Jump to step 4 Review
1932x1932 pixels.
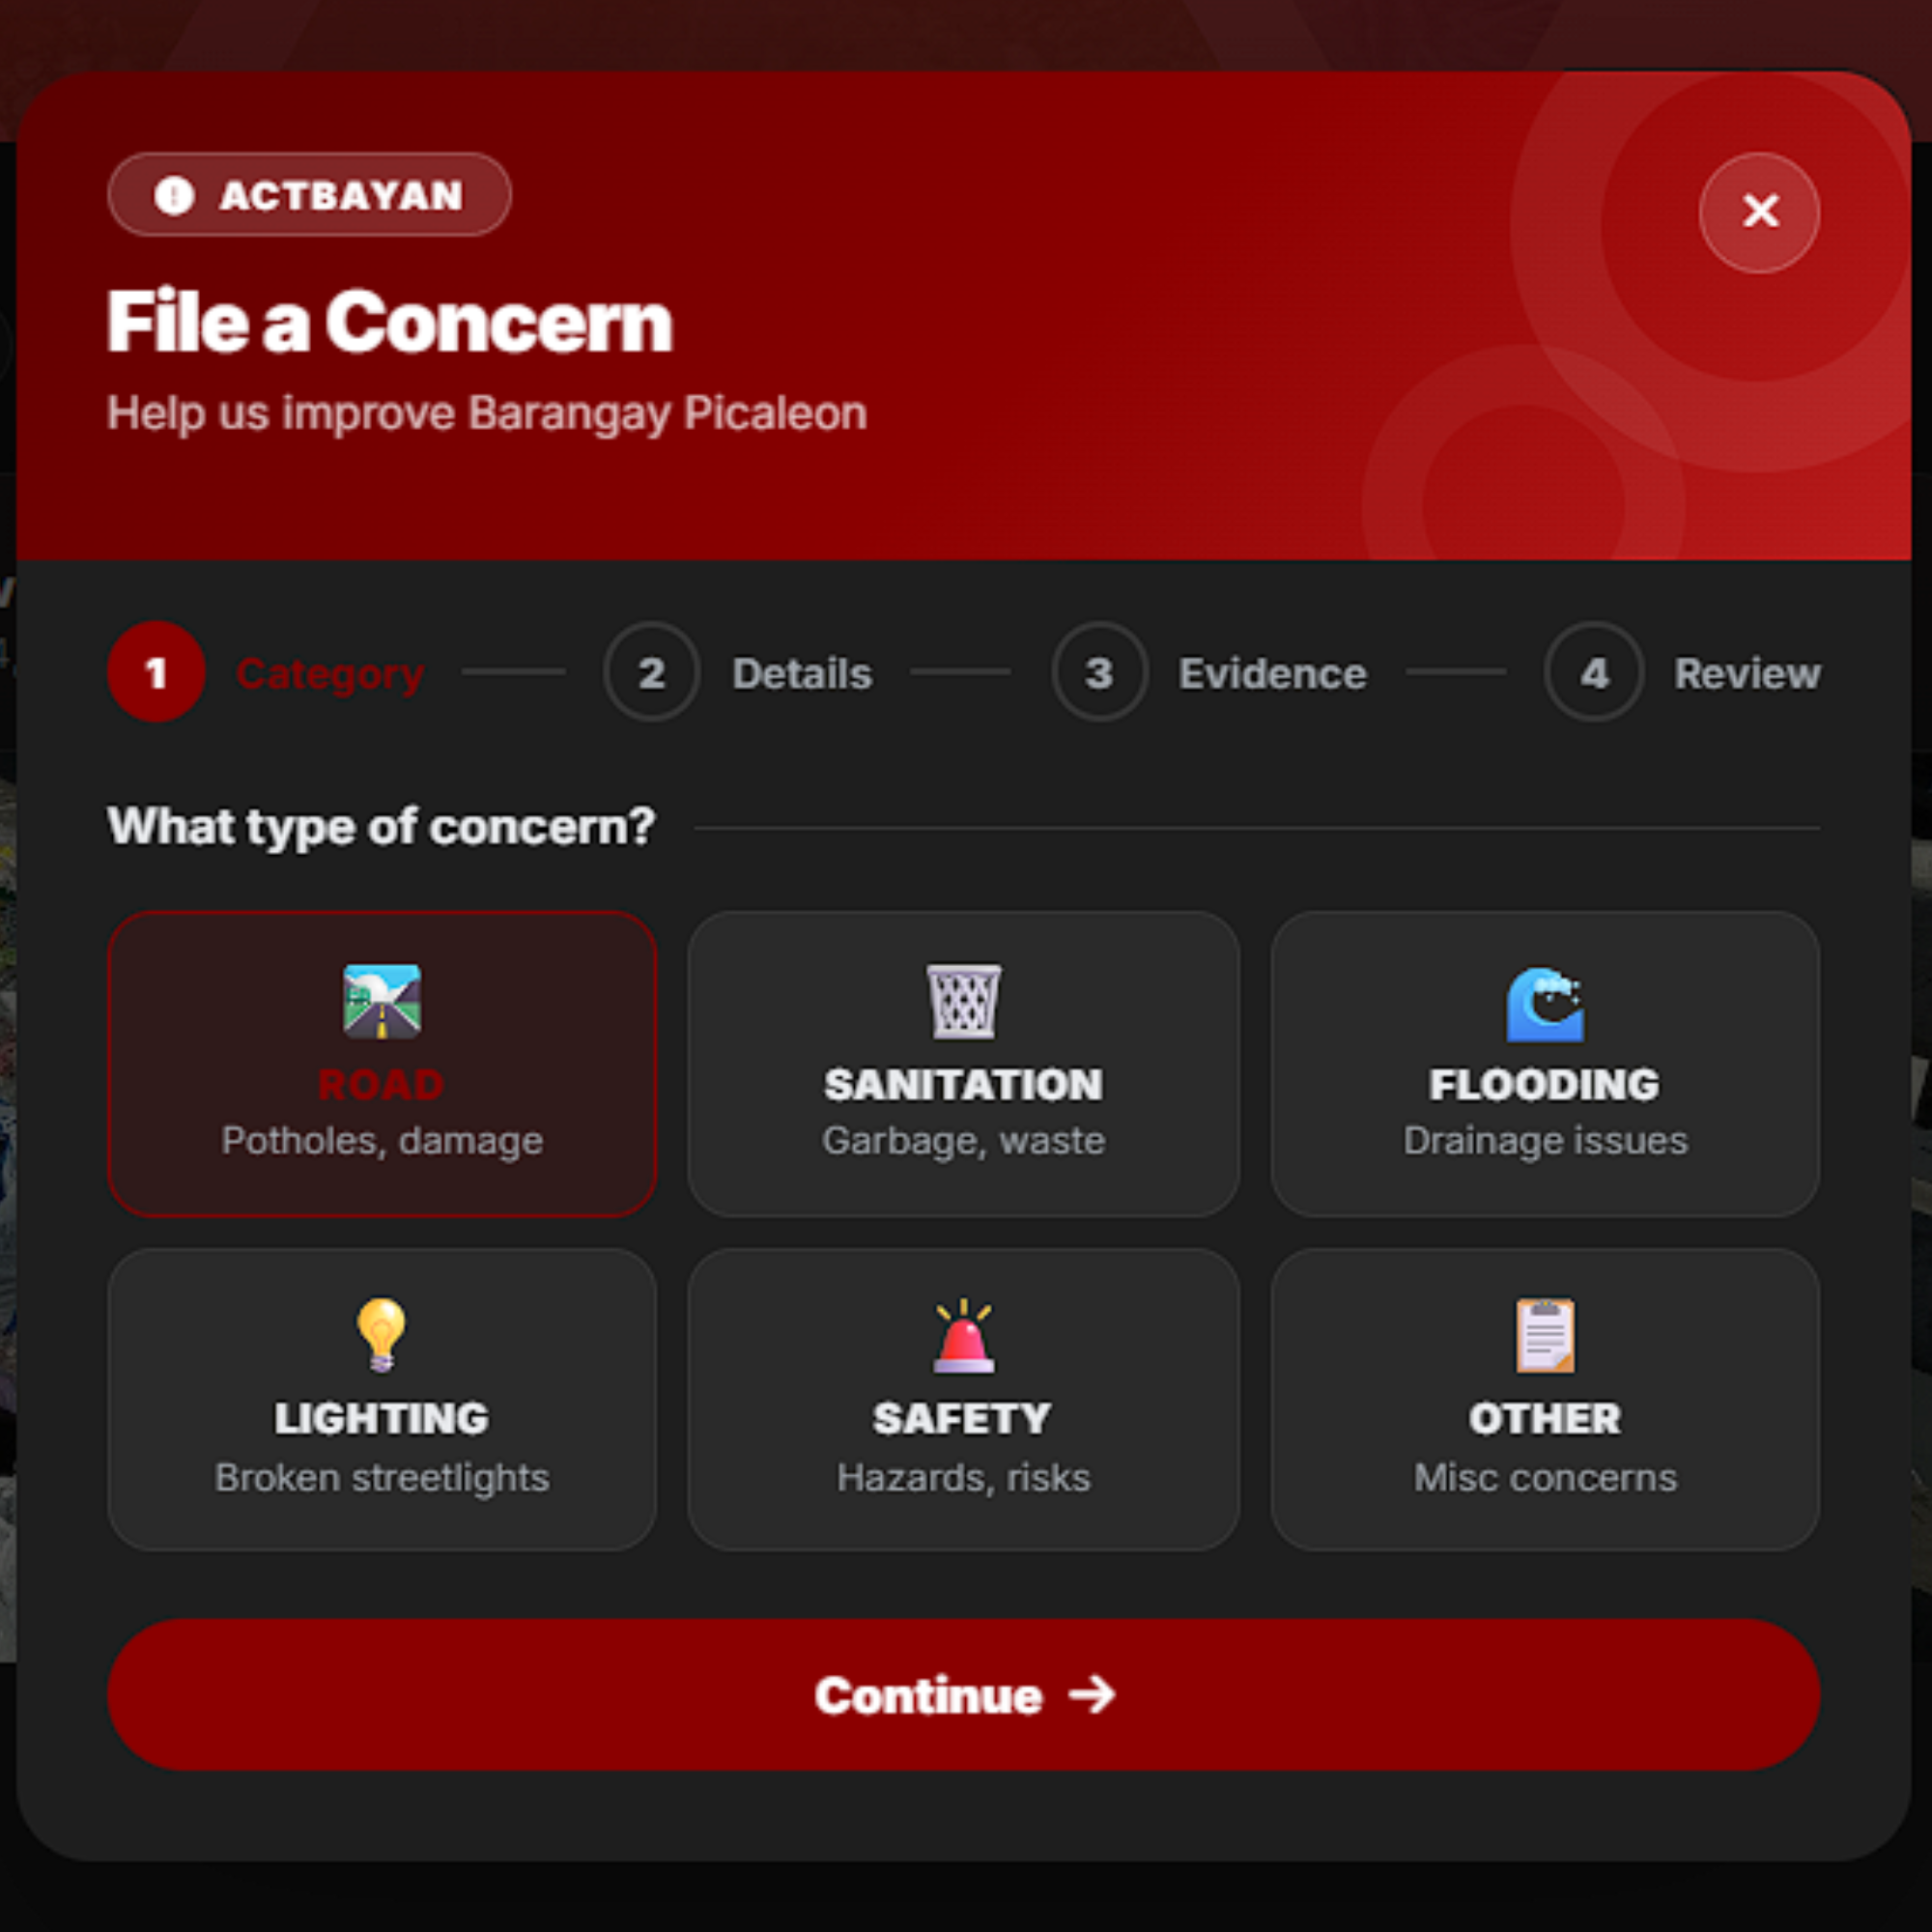coord(1683,672)
